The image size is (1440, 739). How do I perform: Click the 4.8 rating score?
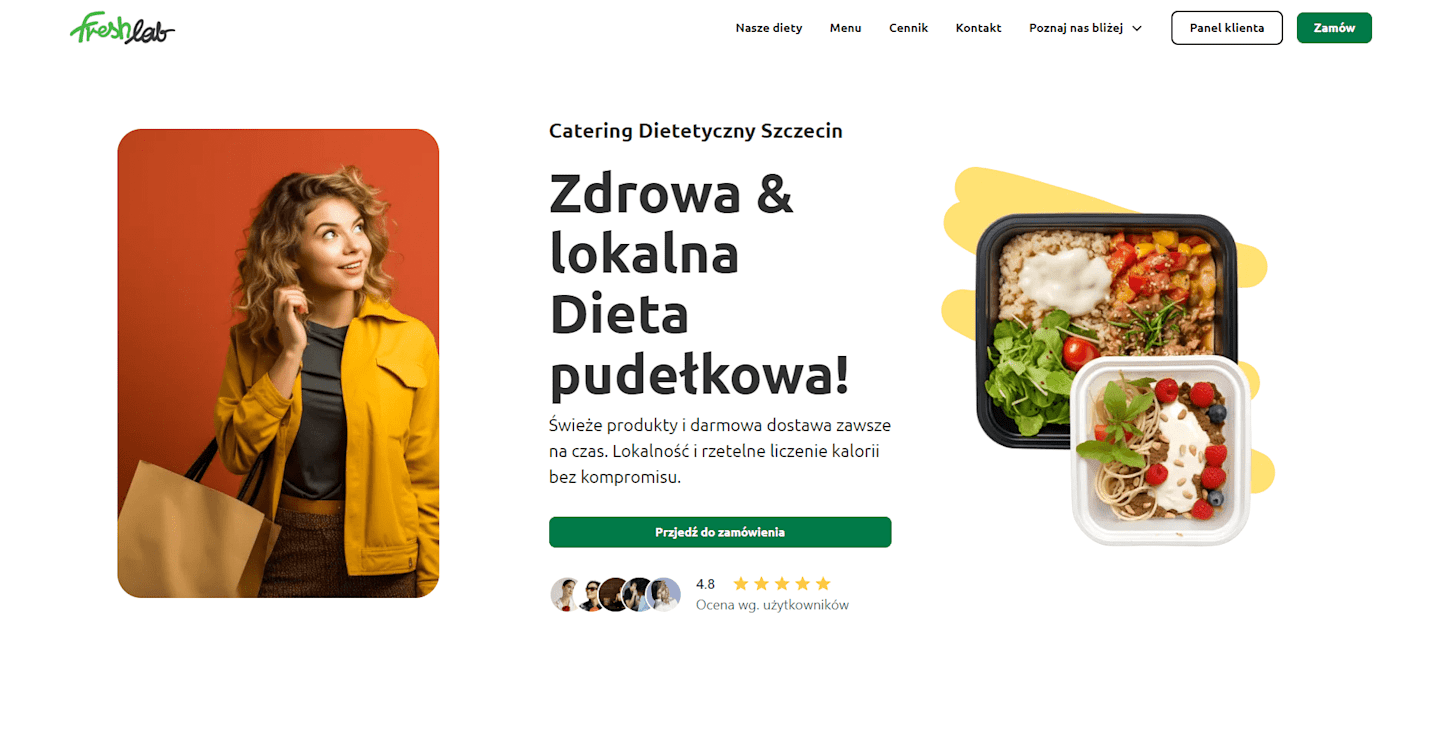pyautogui.click(x=705, y=584)
